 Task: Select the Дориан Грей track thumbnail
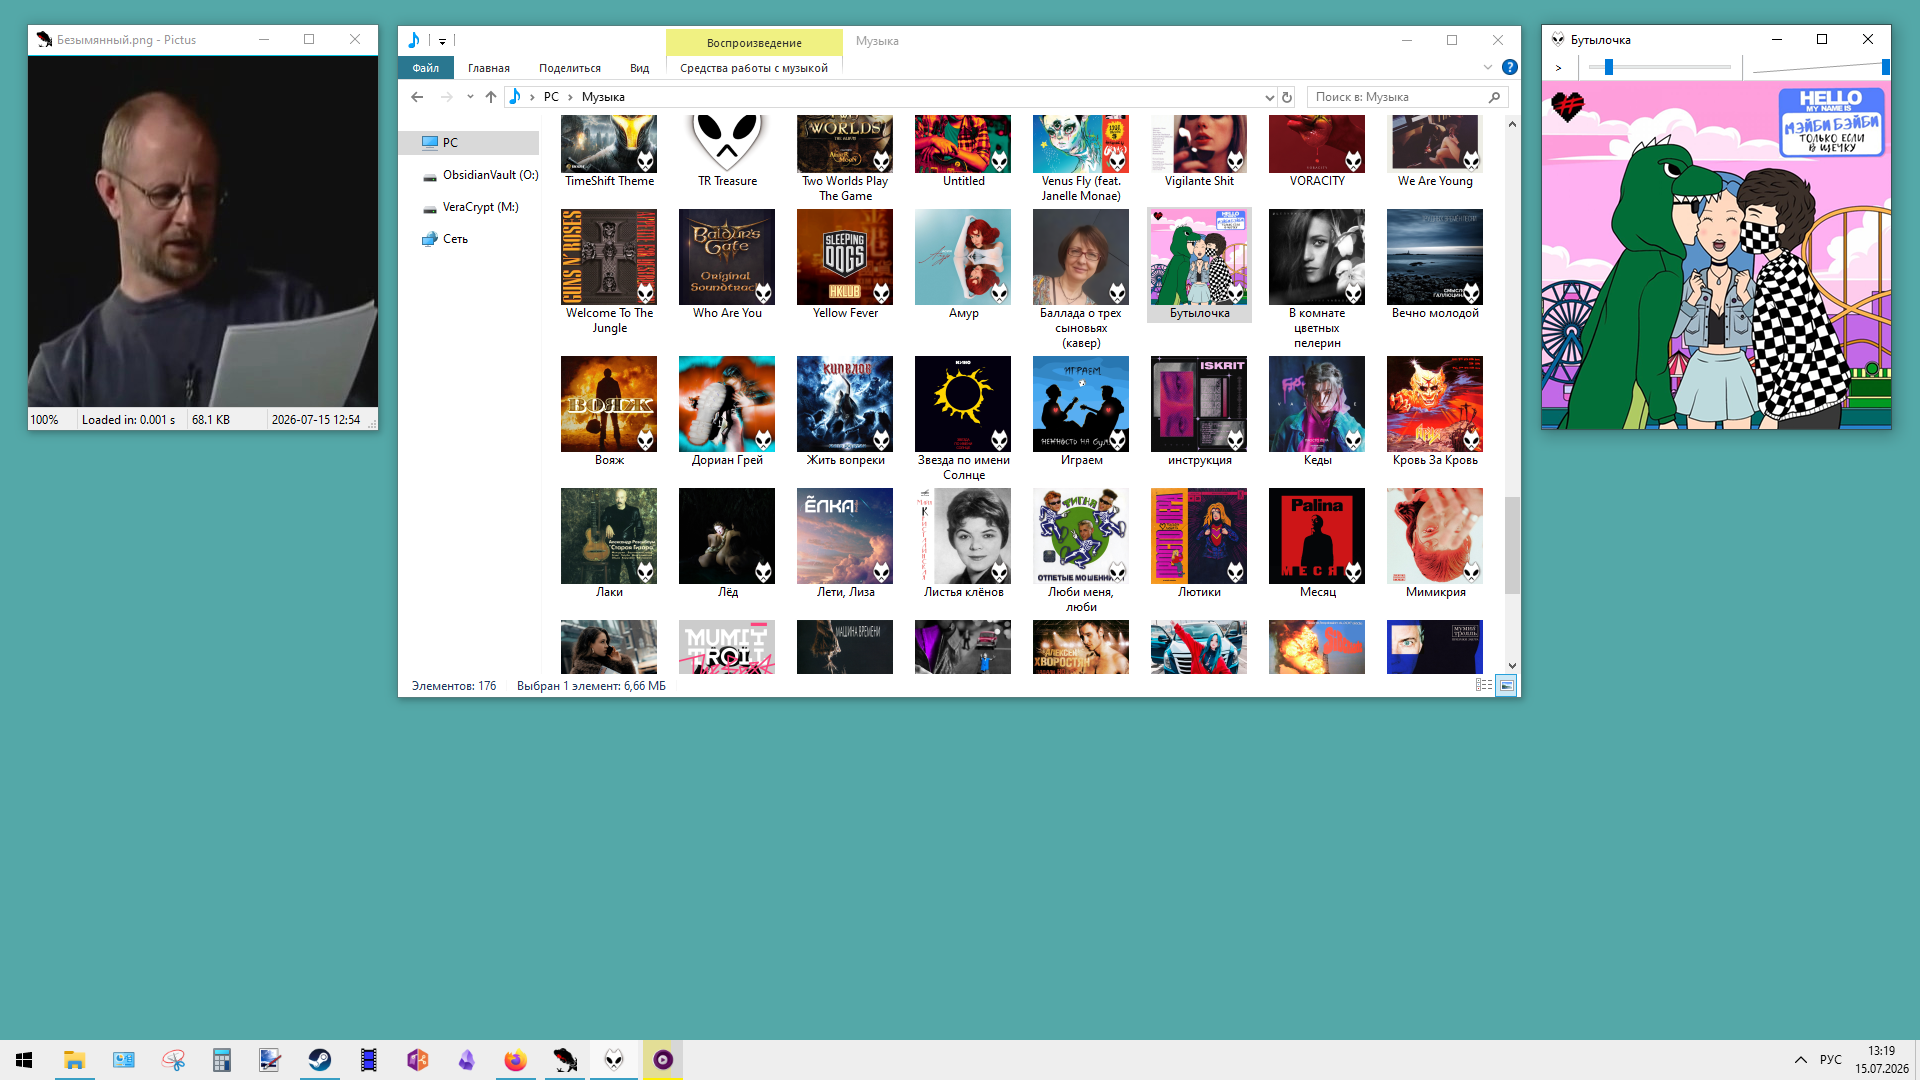pos(727,404)
